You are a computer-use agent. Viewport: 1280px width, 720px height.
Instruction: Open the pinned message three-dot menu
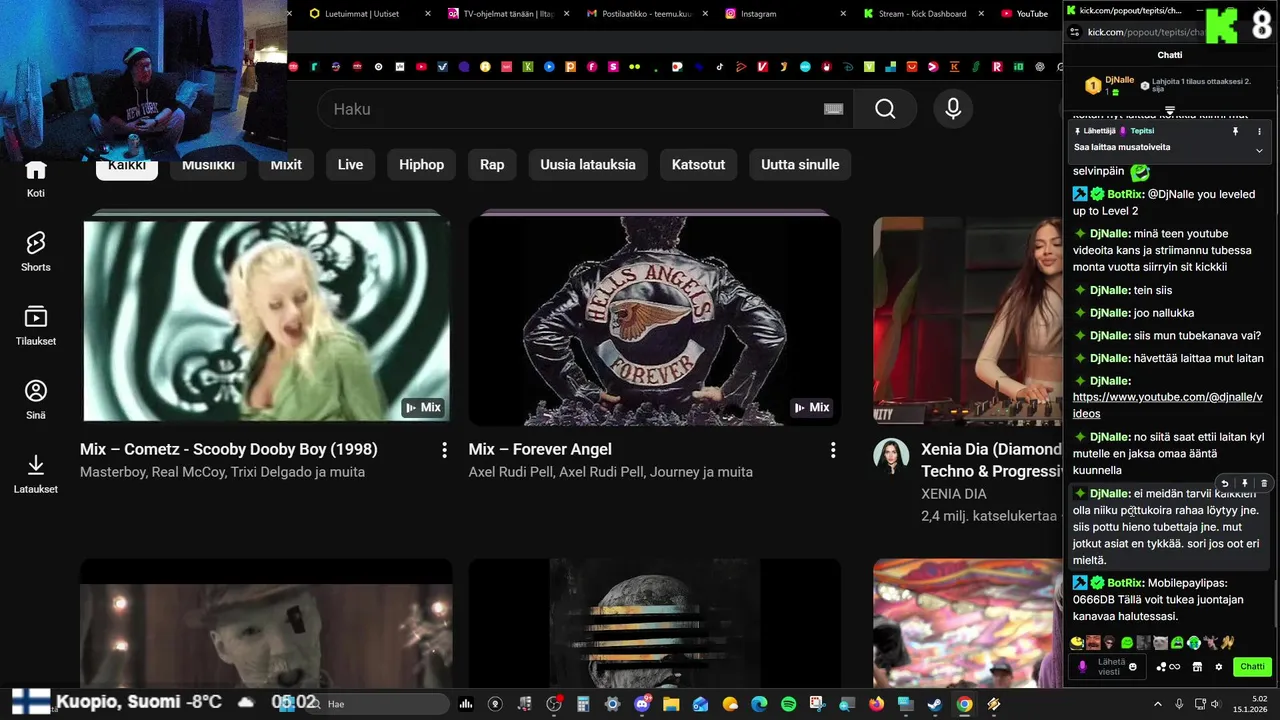1259,131
